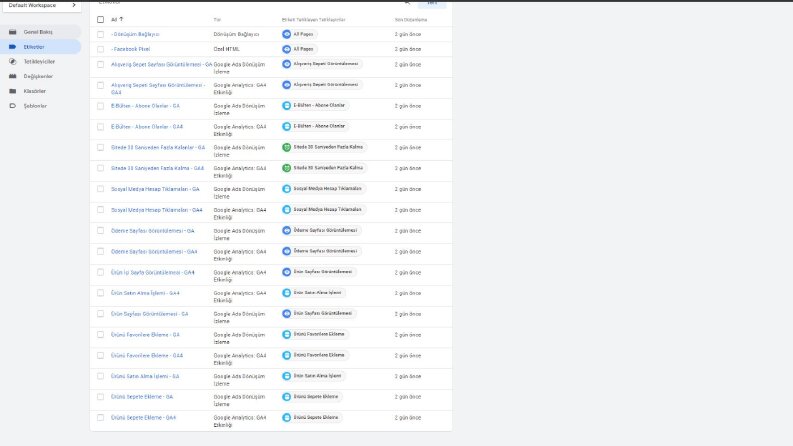
Task: Open the Alışveriş Sepet Sayfası Görüntülemesi - GA tag
Action: [x=161, y=64]
